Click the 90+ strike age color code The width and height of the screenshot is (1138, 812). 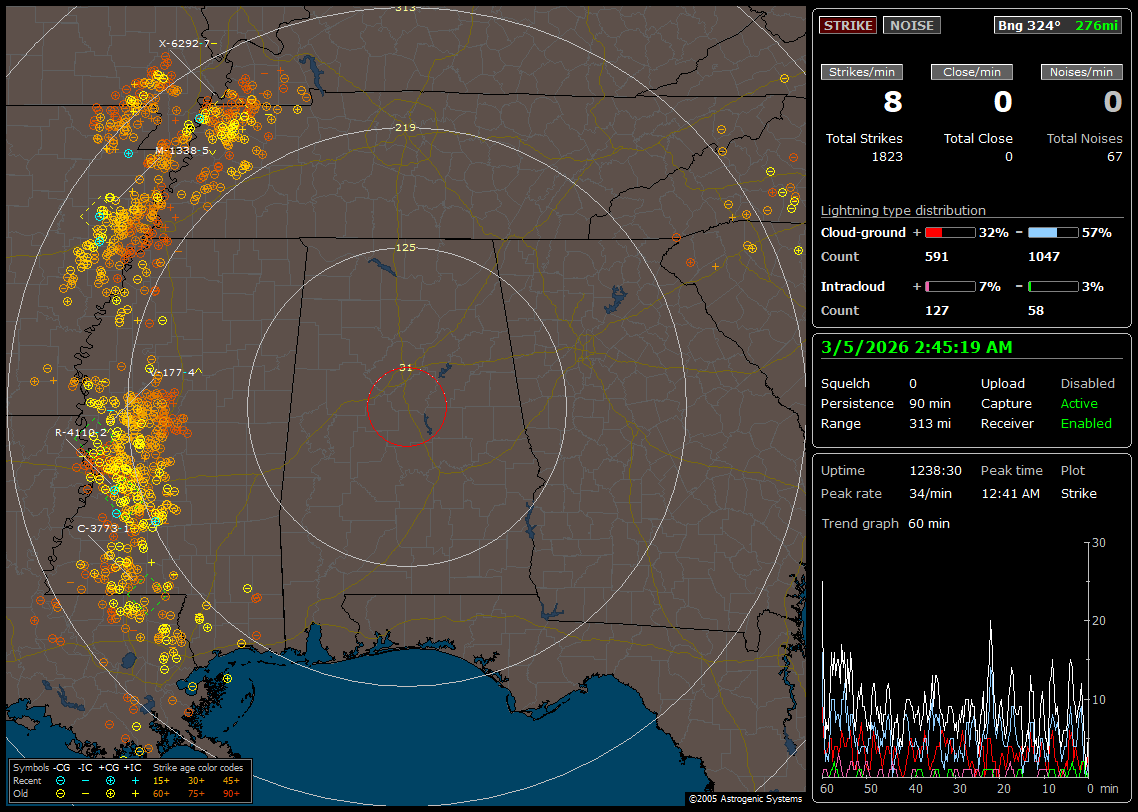(230, 793)
